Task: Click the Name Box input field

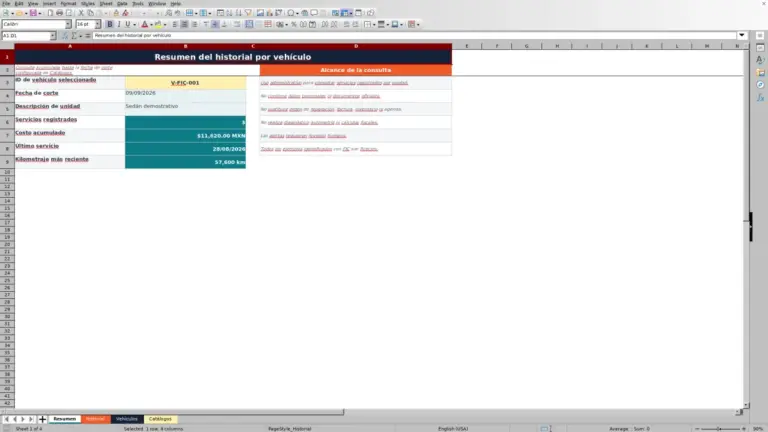Action: point(25,35)
